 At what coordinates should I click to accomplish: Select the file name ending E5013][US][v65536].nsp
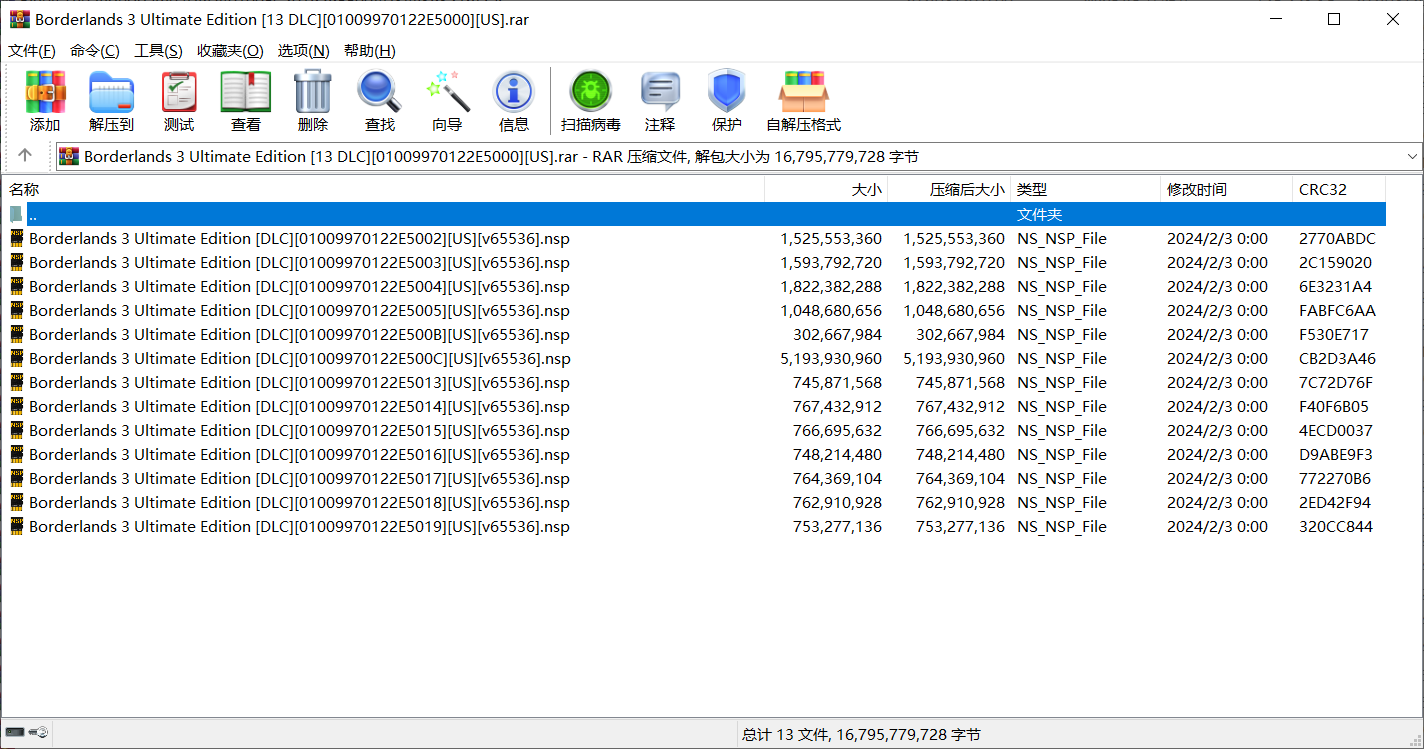[x=299, y=382]
